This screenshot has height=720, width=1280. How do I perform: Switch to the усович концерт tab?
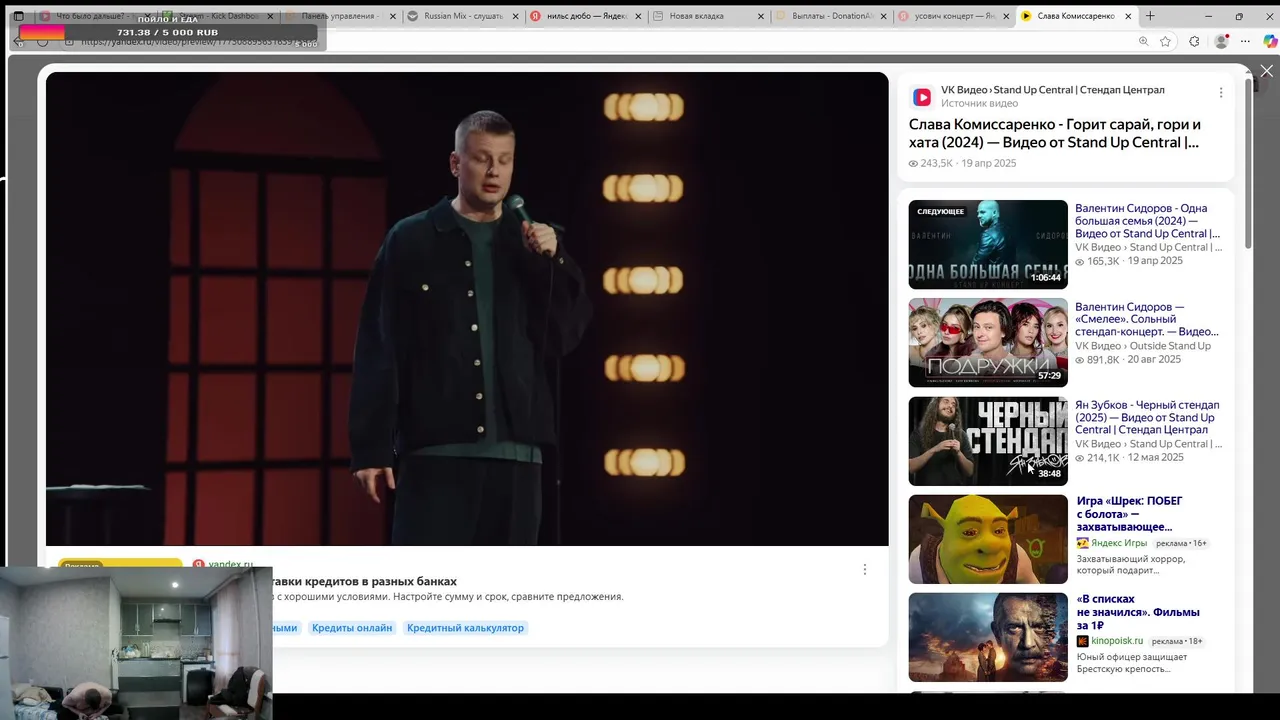952,16
